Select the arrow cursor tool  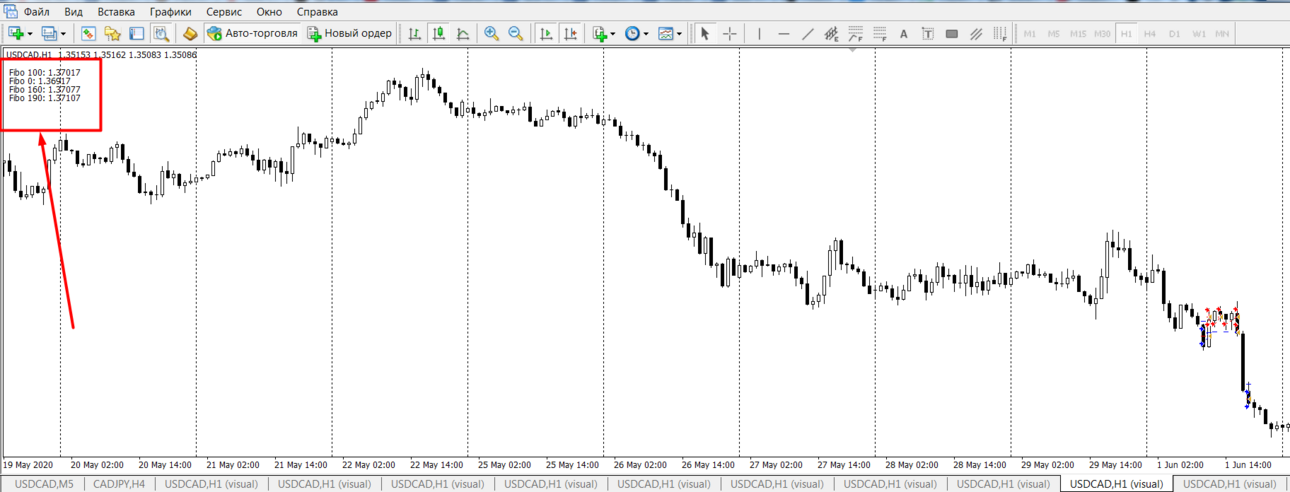[705, 33]
